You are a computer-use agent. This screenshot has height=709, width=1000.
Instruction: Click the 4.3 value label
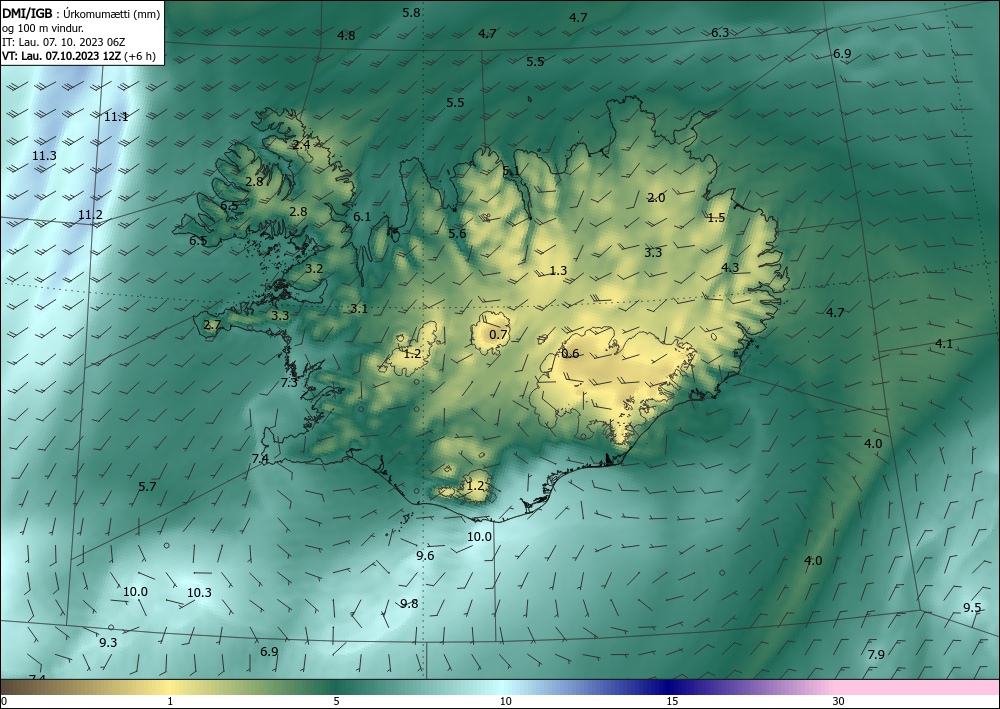[x=730, y=268]
